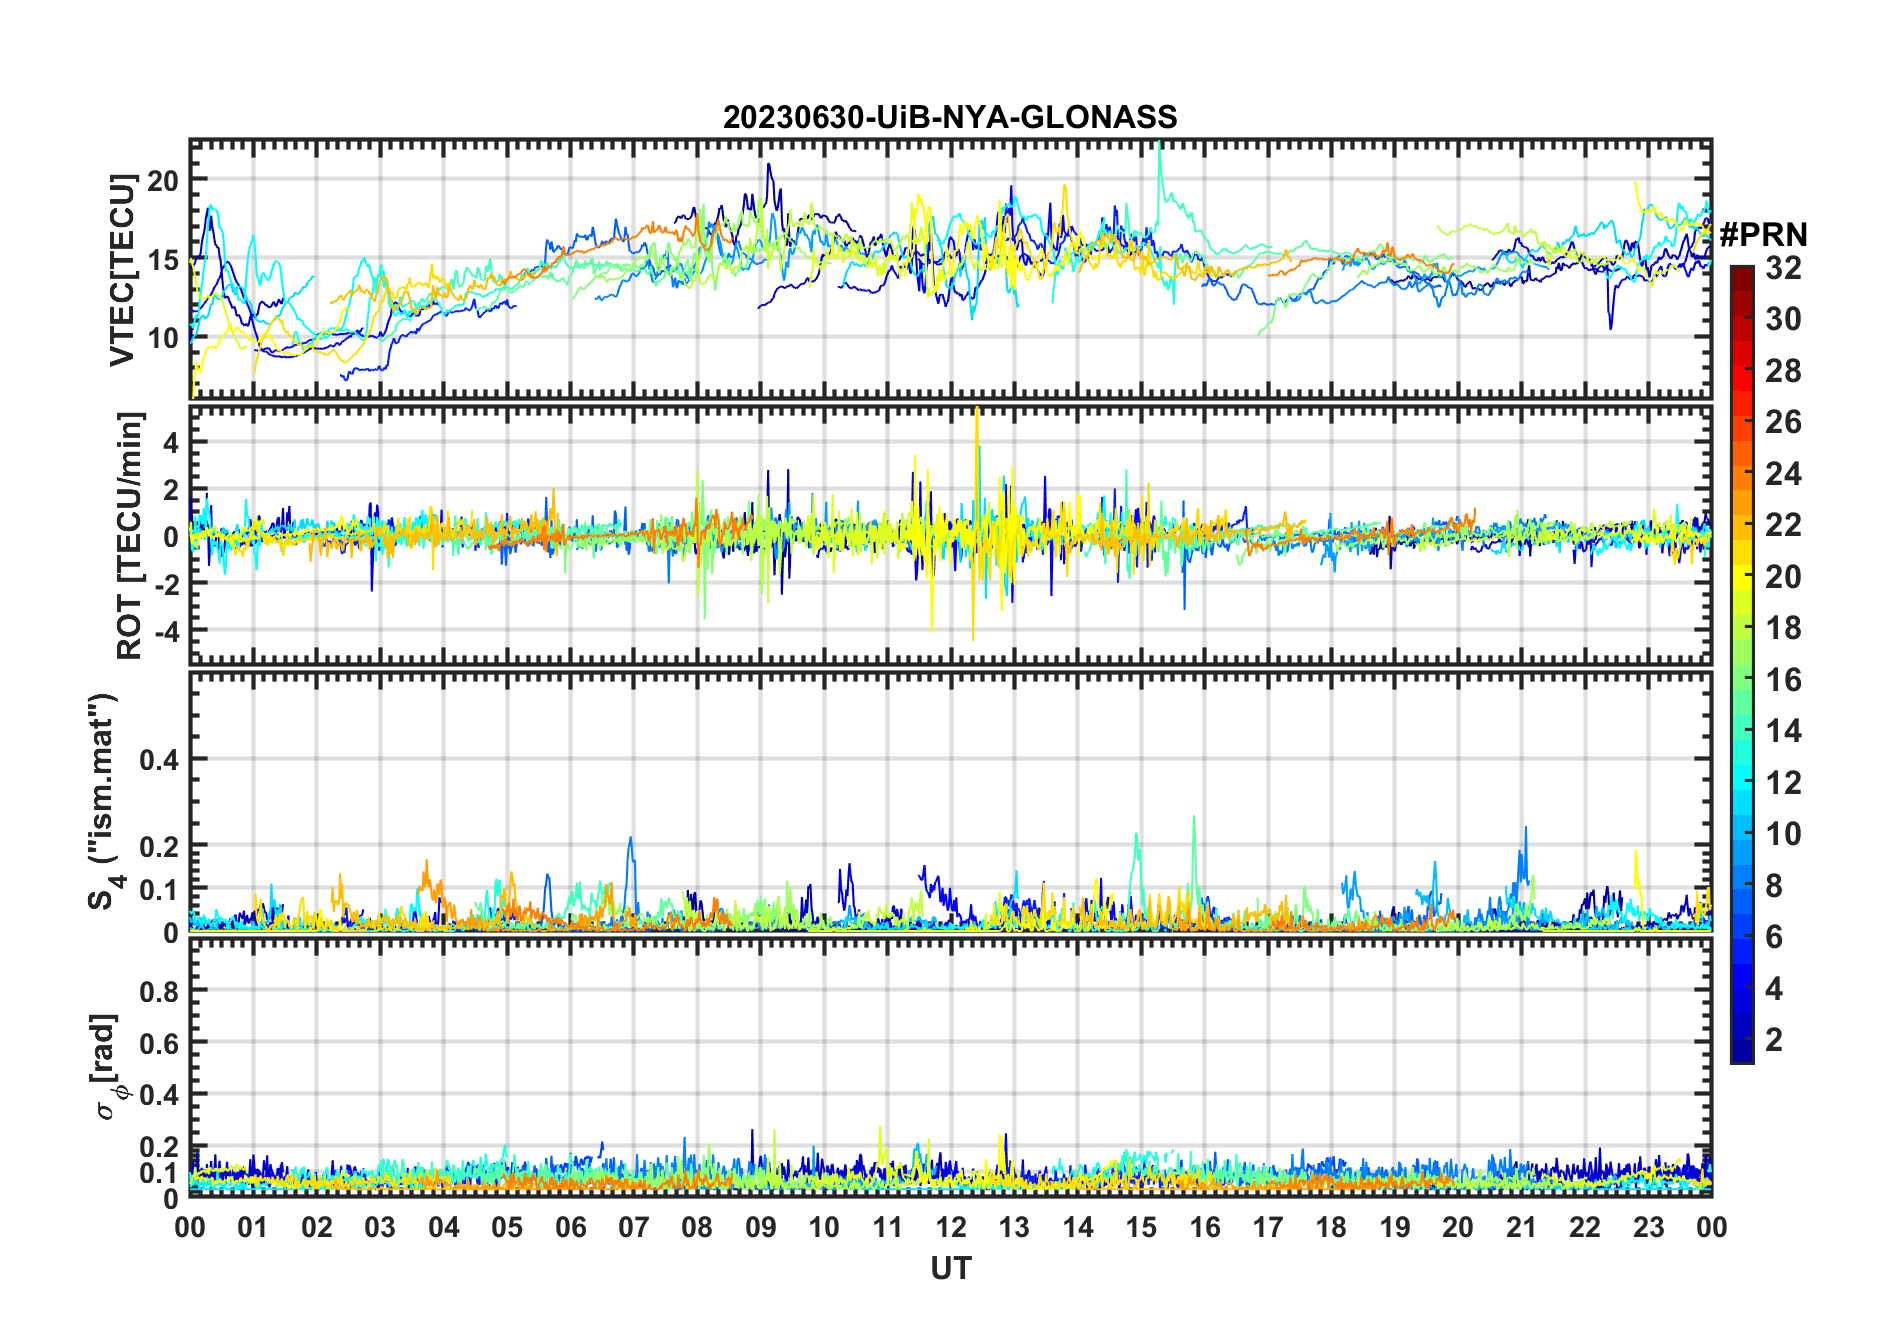The width and height of the screenshot is (1902, 1330).
Task: Select the "ROT [TECU/min]" y-axis label
Action: pos(130,535)
